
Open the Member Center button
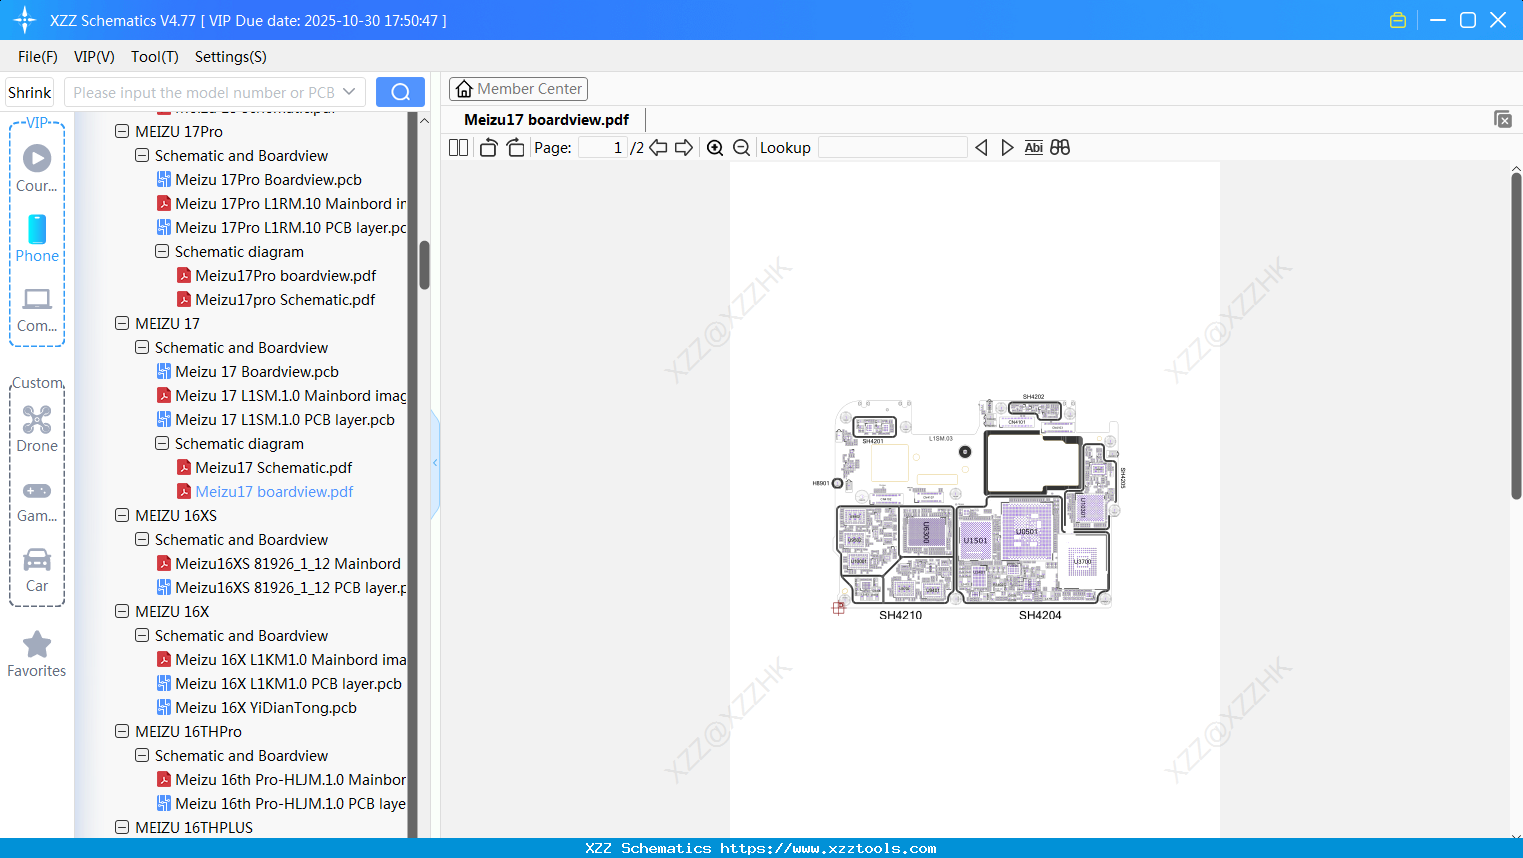(x=518, y=89)
